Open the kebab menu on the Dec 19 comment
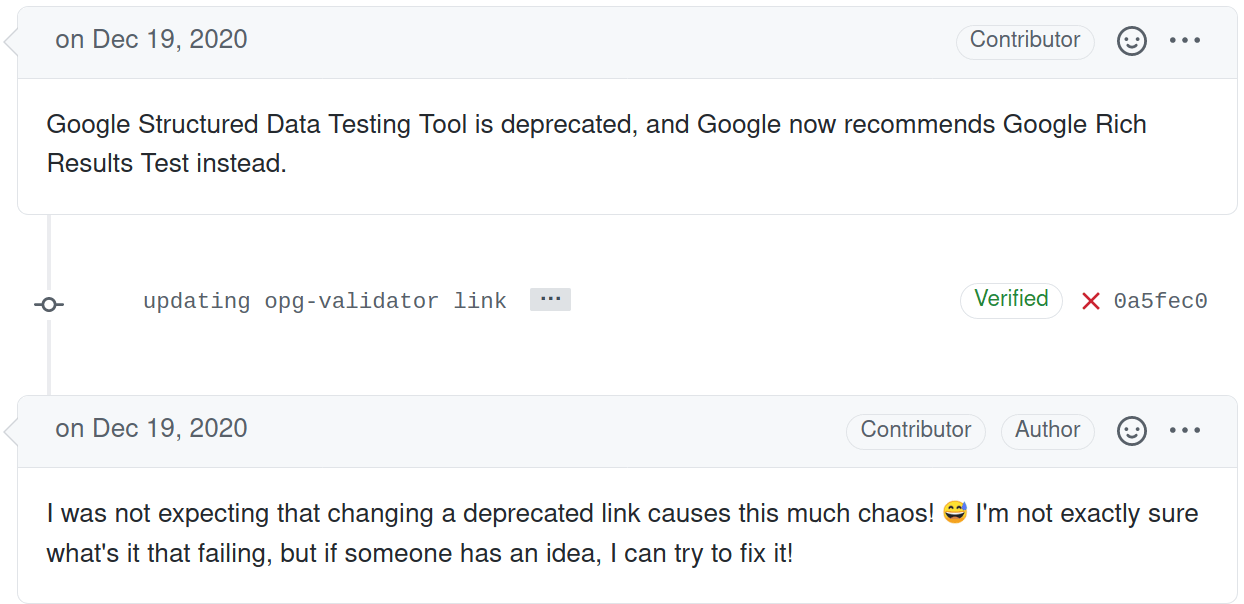This screenshot has width=1244, height=604. tap(1186, 41)
